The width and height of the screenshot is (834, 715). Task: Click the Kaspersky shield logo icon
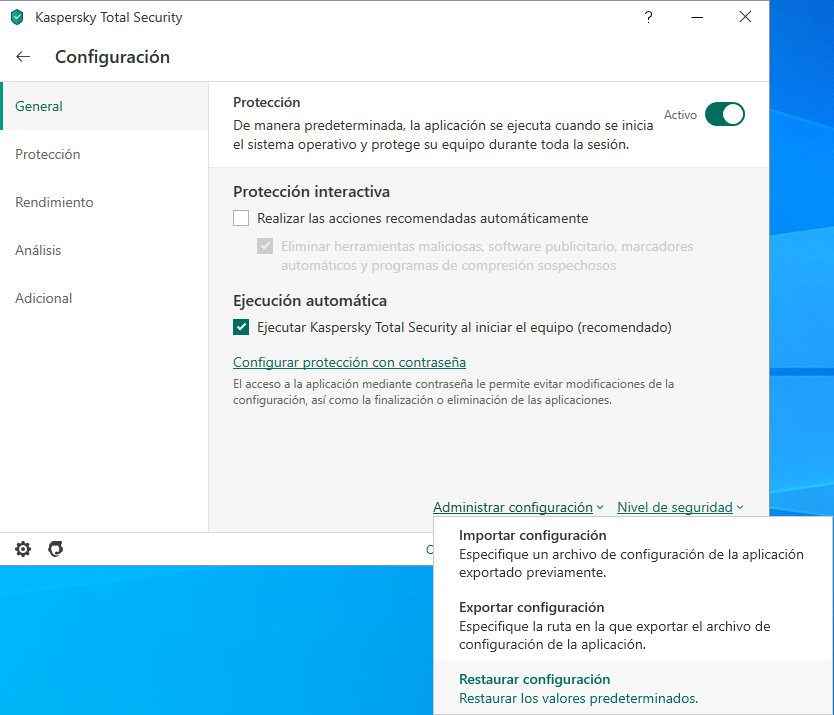point(17,17)
